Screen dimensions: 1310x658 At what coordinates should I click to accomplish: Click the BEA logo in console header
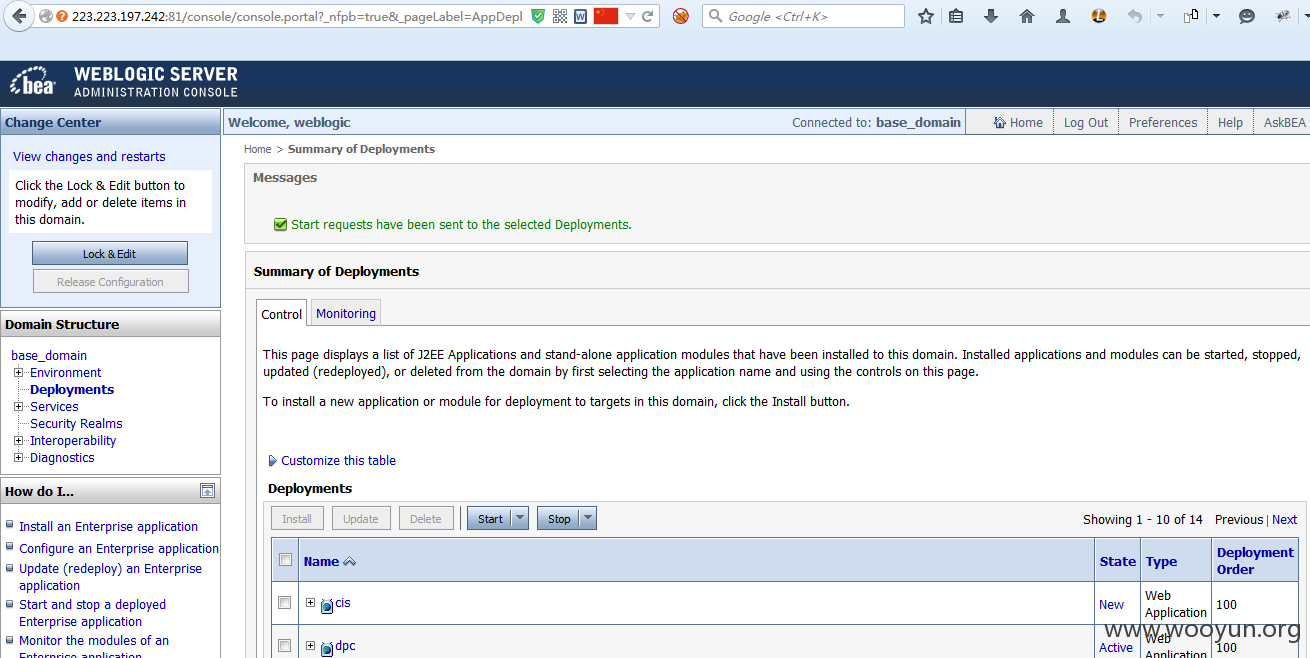33,82
